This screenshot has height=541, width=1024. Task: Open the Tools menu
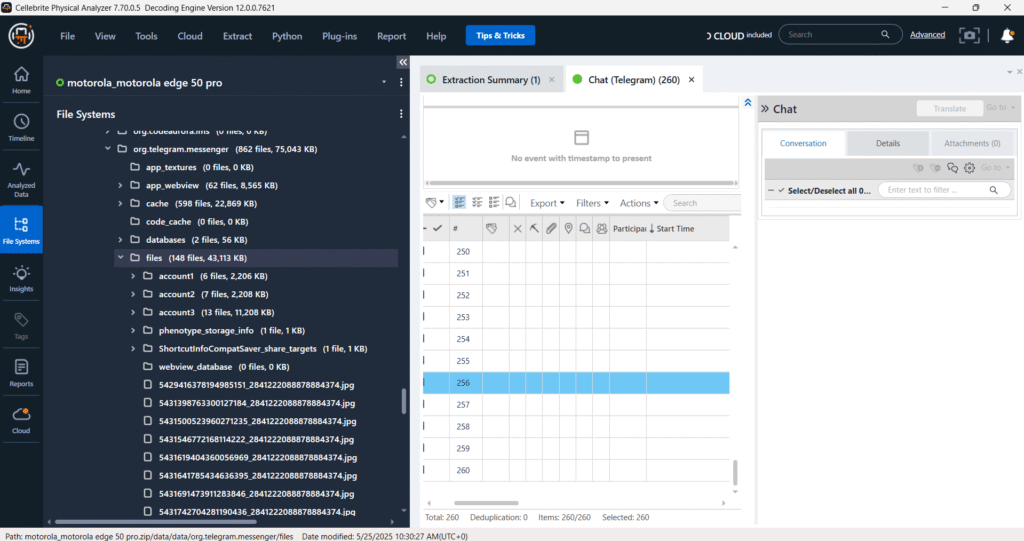[x=146, y=36]
